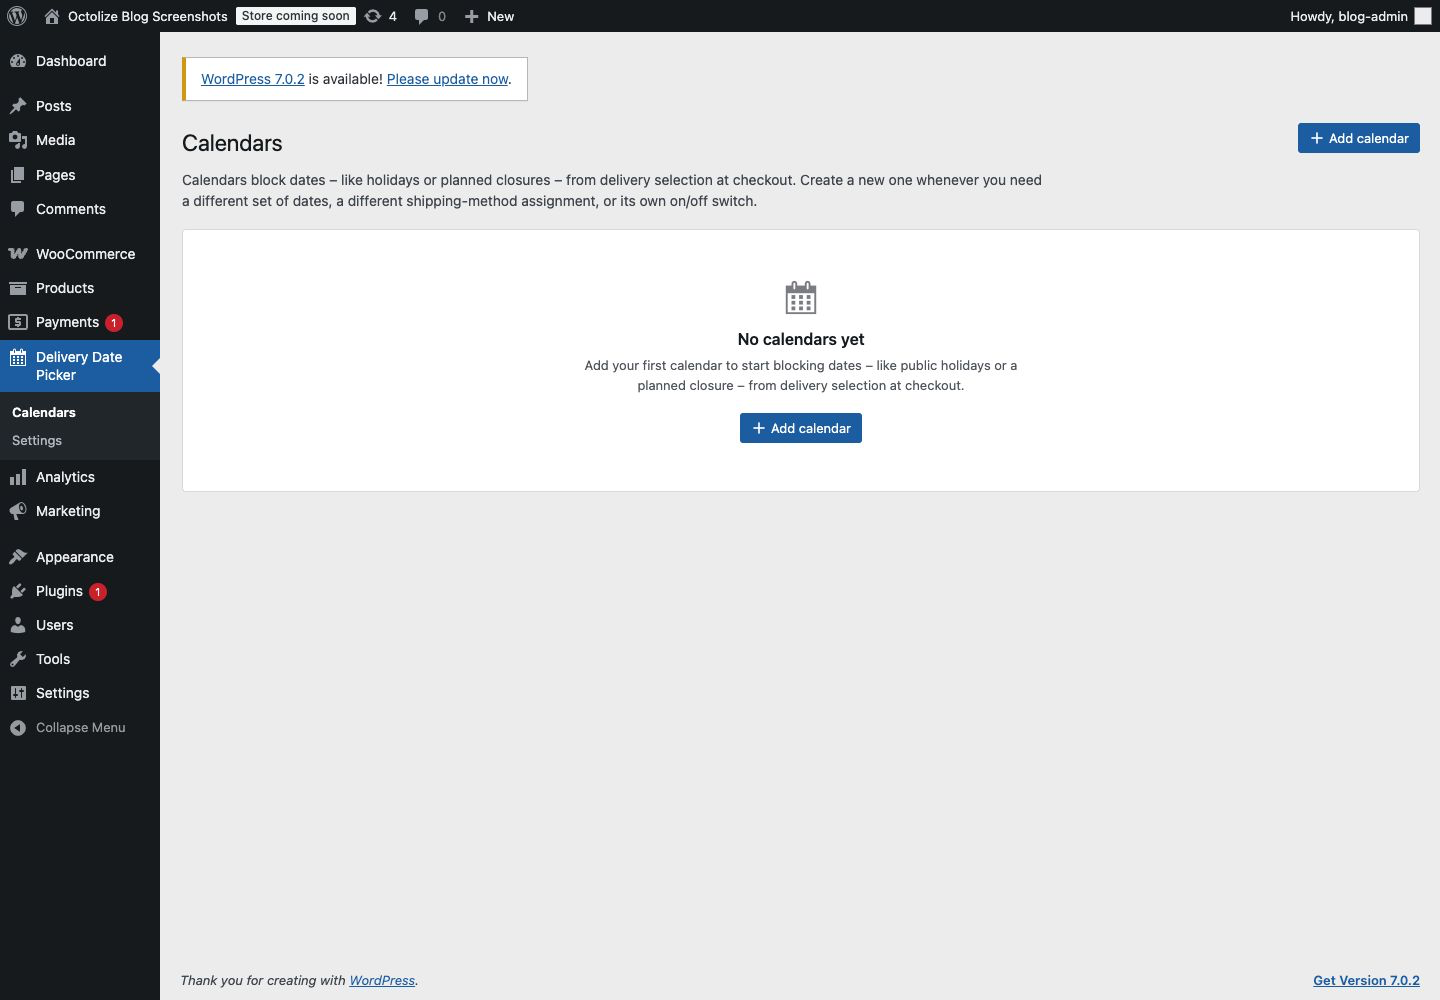1440x1000 pixels.
Task: Click the Marketing megaphone icon
Action: point(18,511)
